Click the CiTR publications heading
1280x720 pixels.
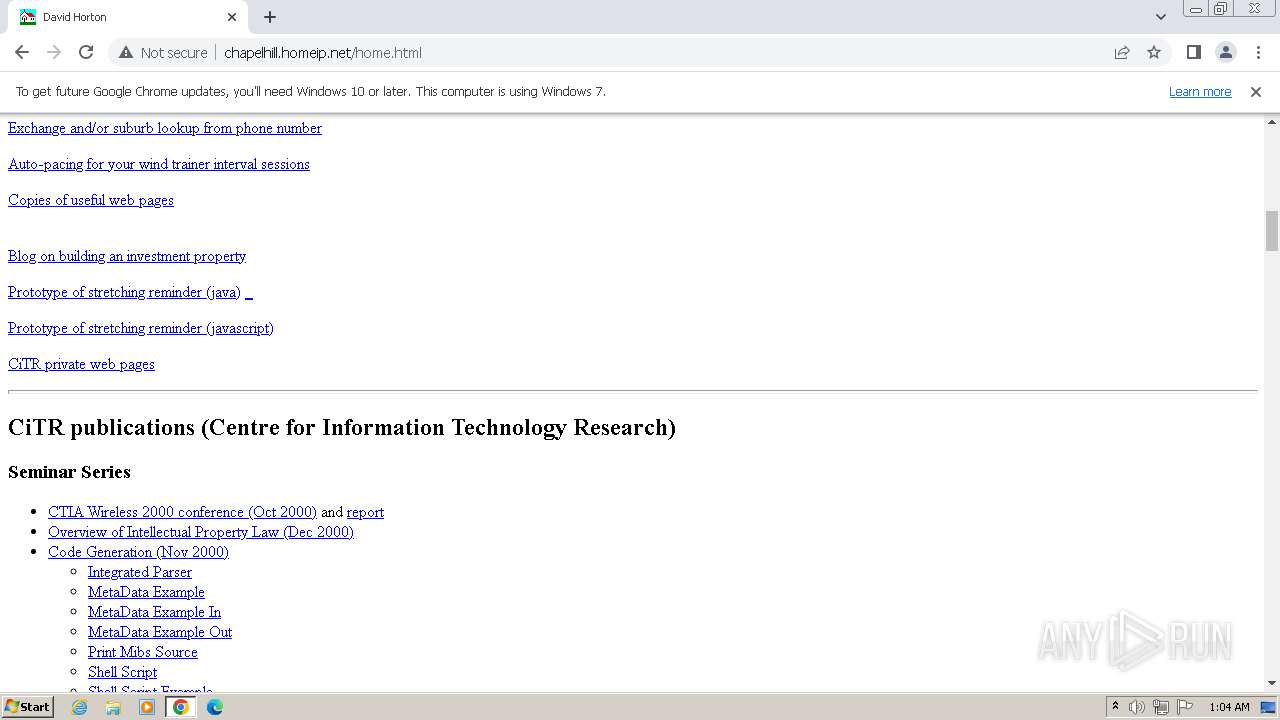(x=342, y=427)
